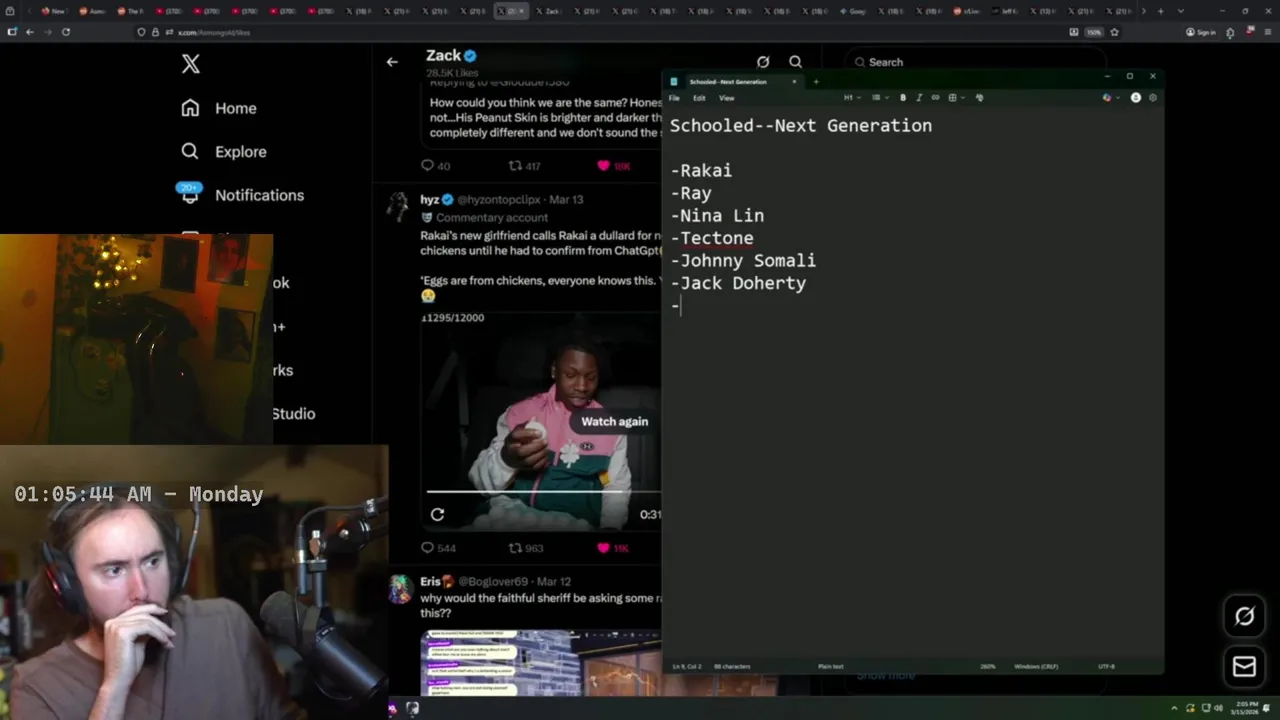Click the reply icon with 544 replies
This screenshot has height=720, width=1280.
(x=427, y=548)
